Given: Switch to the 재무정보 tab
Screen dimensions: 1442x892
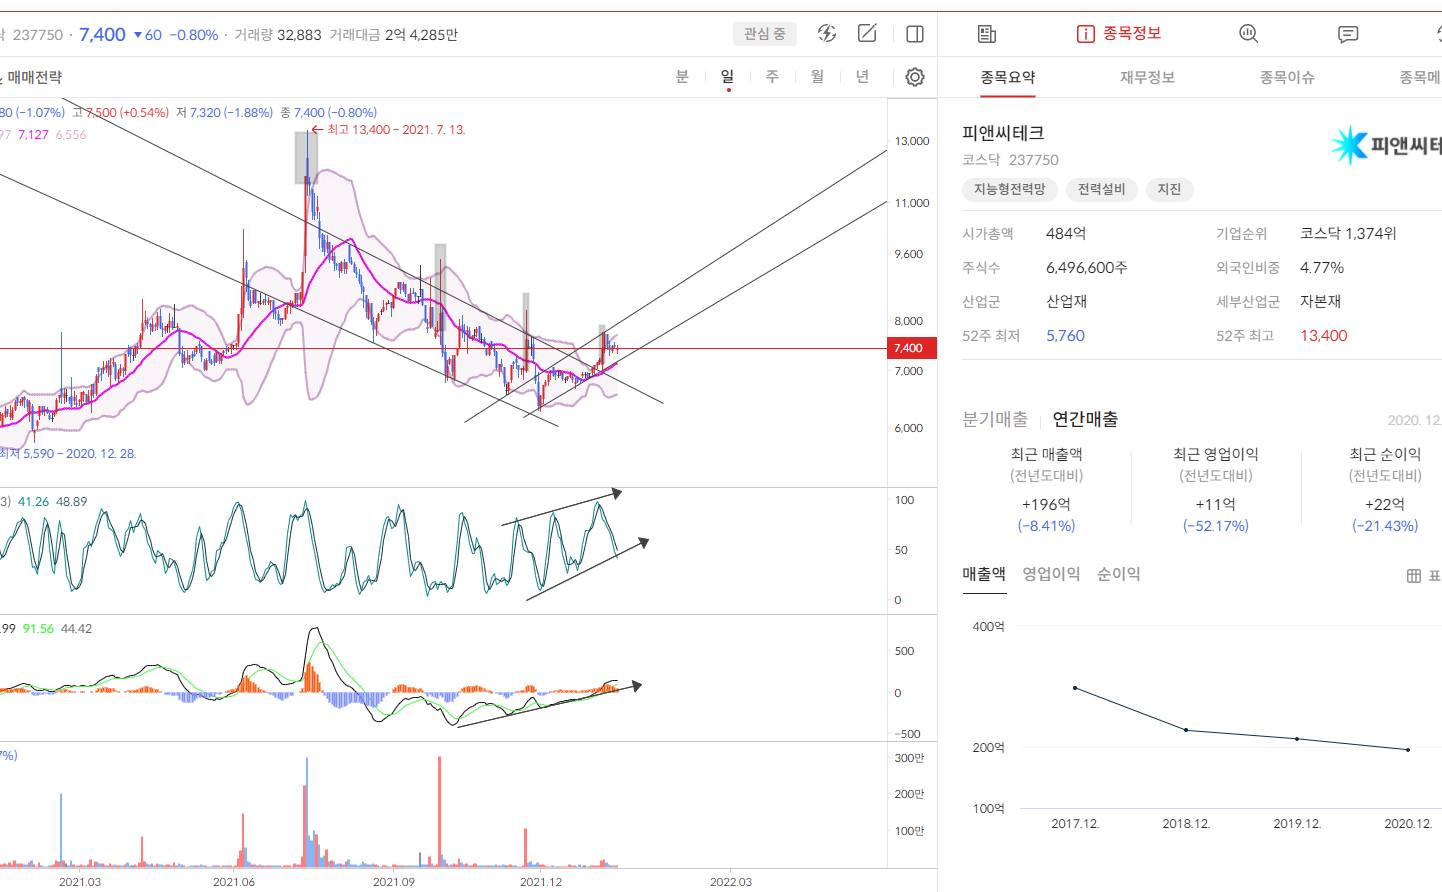Looking at the screenshot, I should (1147, 77).
